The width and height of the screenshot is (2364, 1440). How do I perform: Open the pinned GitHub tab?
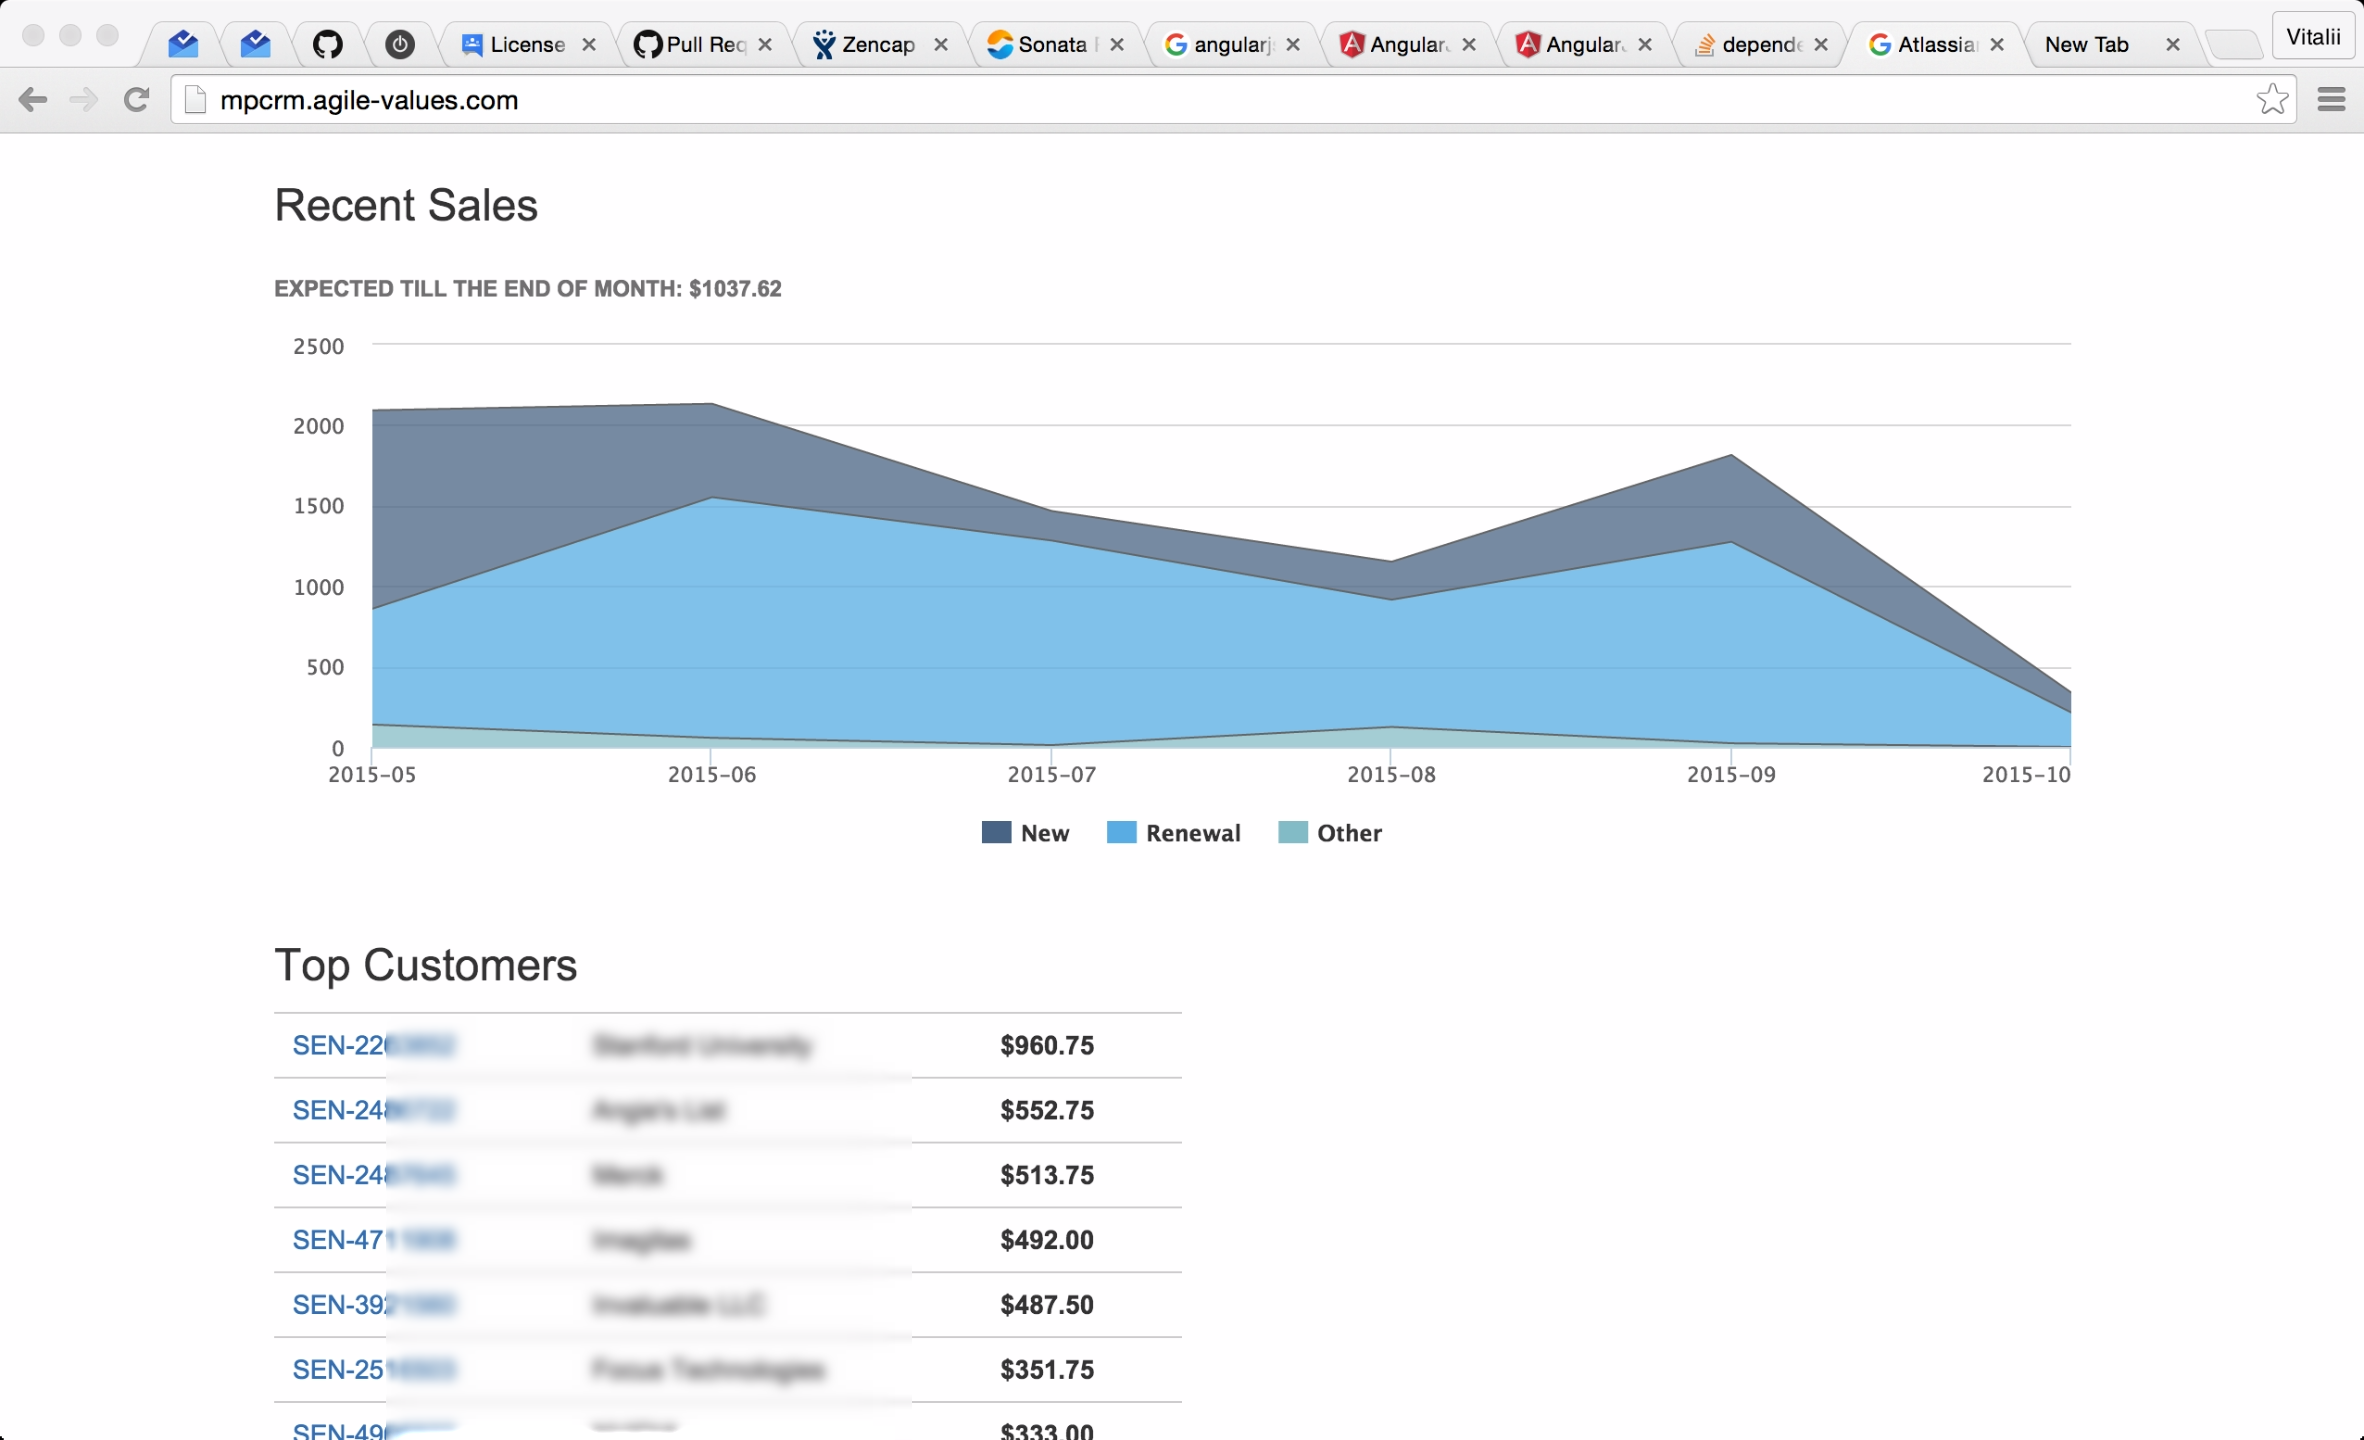point(327,44)
